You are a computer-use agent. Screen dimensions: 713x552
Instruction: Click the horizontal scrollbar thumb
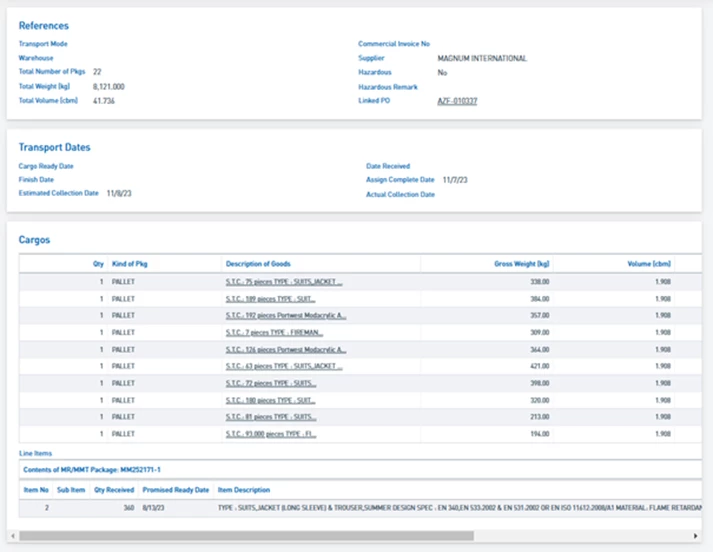tap(245, 536)
